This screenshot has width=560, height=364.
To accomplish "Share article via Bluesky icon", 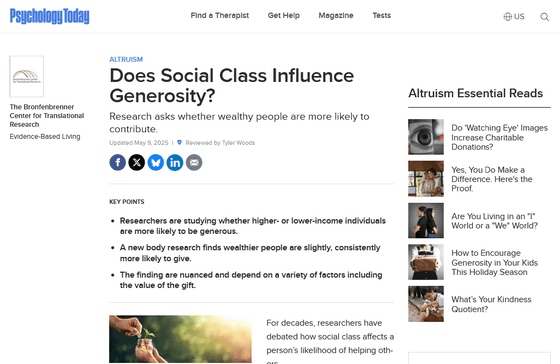I will pyautogui.click(x=156, y=163).
